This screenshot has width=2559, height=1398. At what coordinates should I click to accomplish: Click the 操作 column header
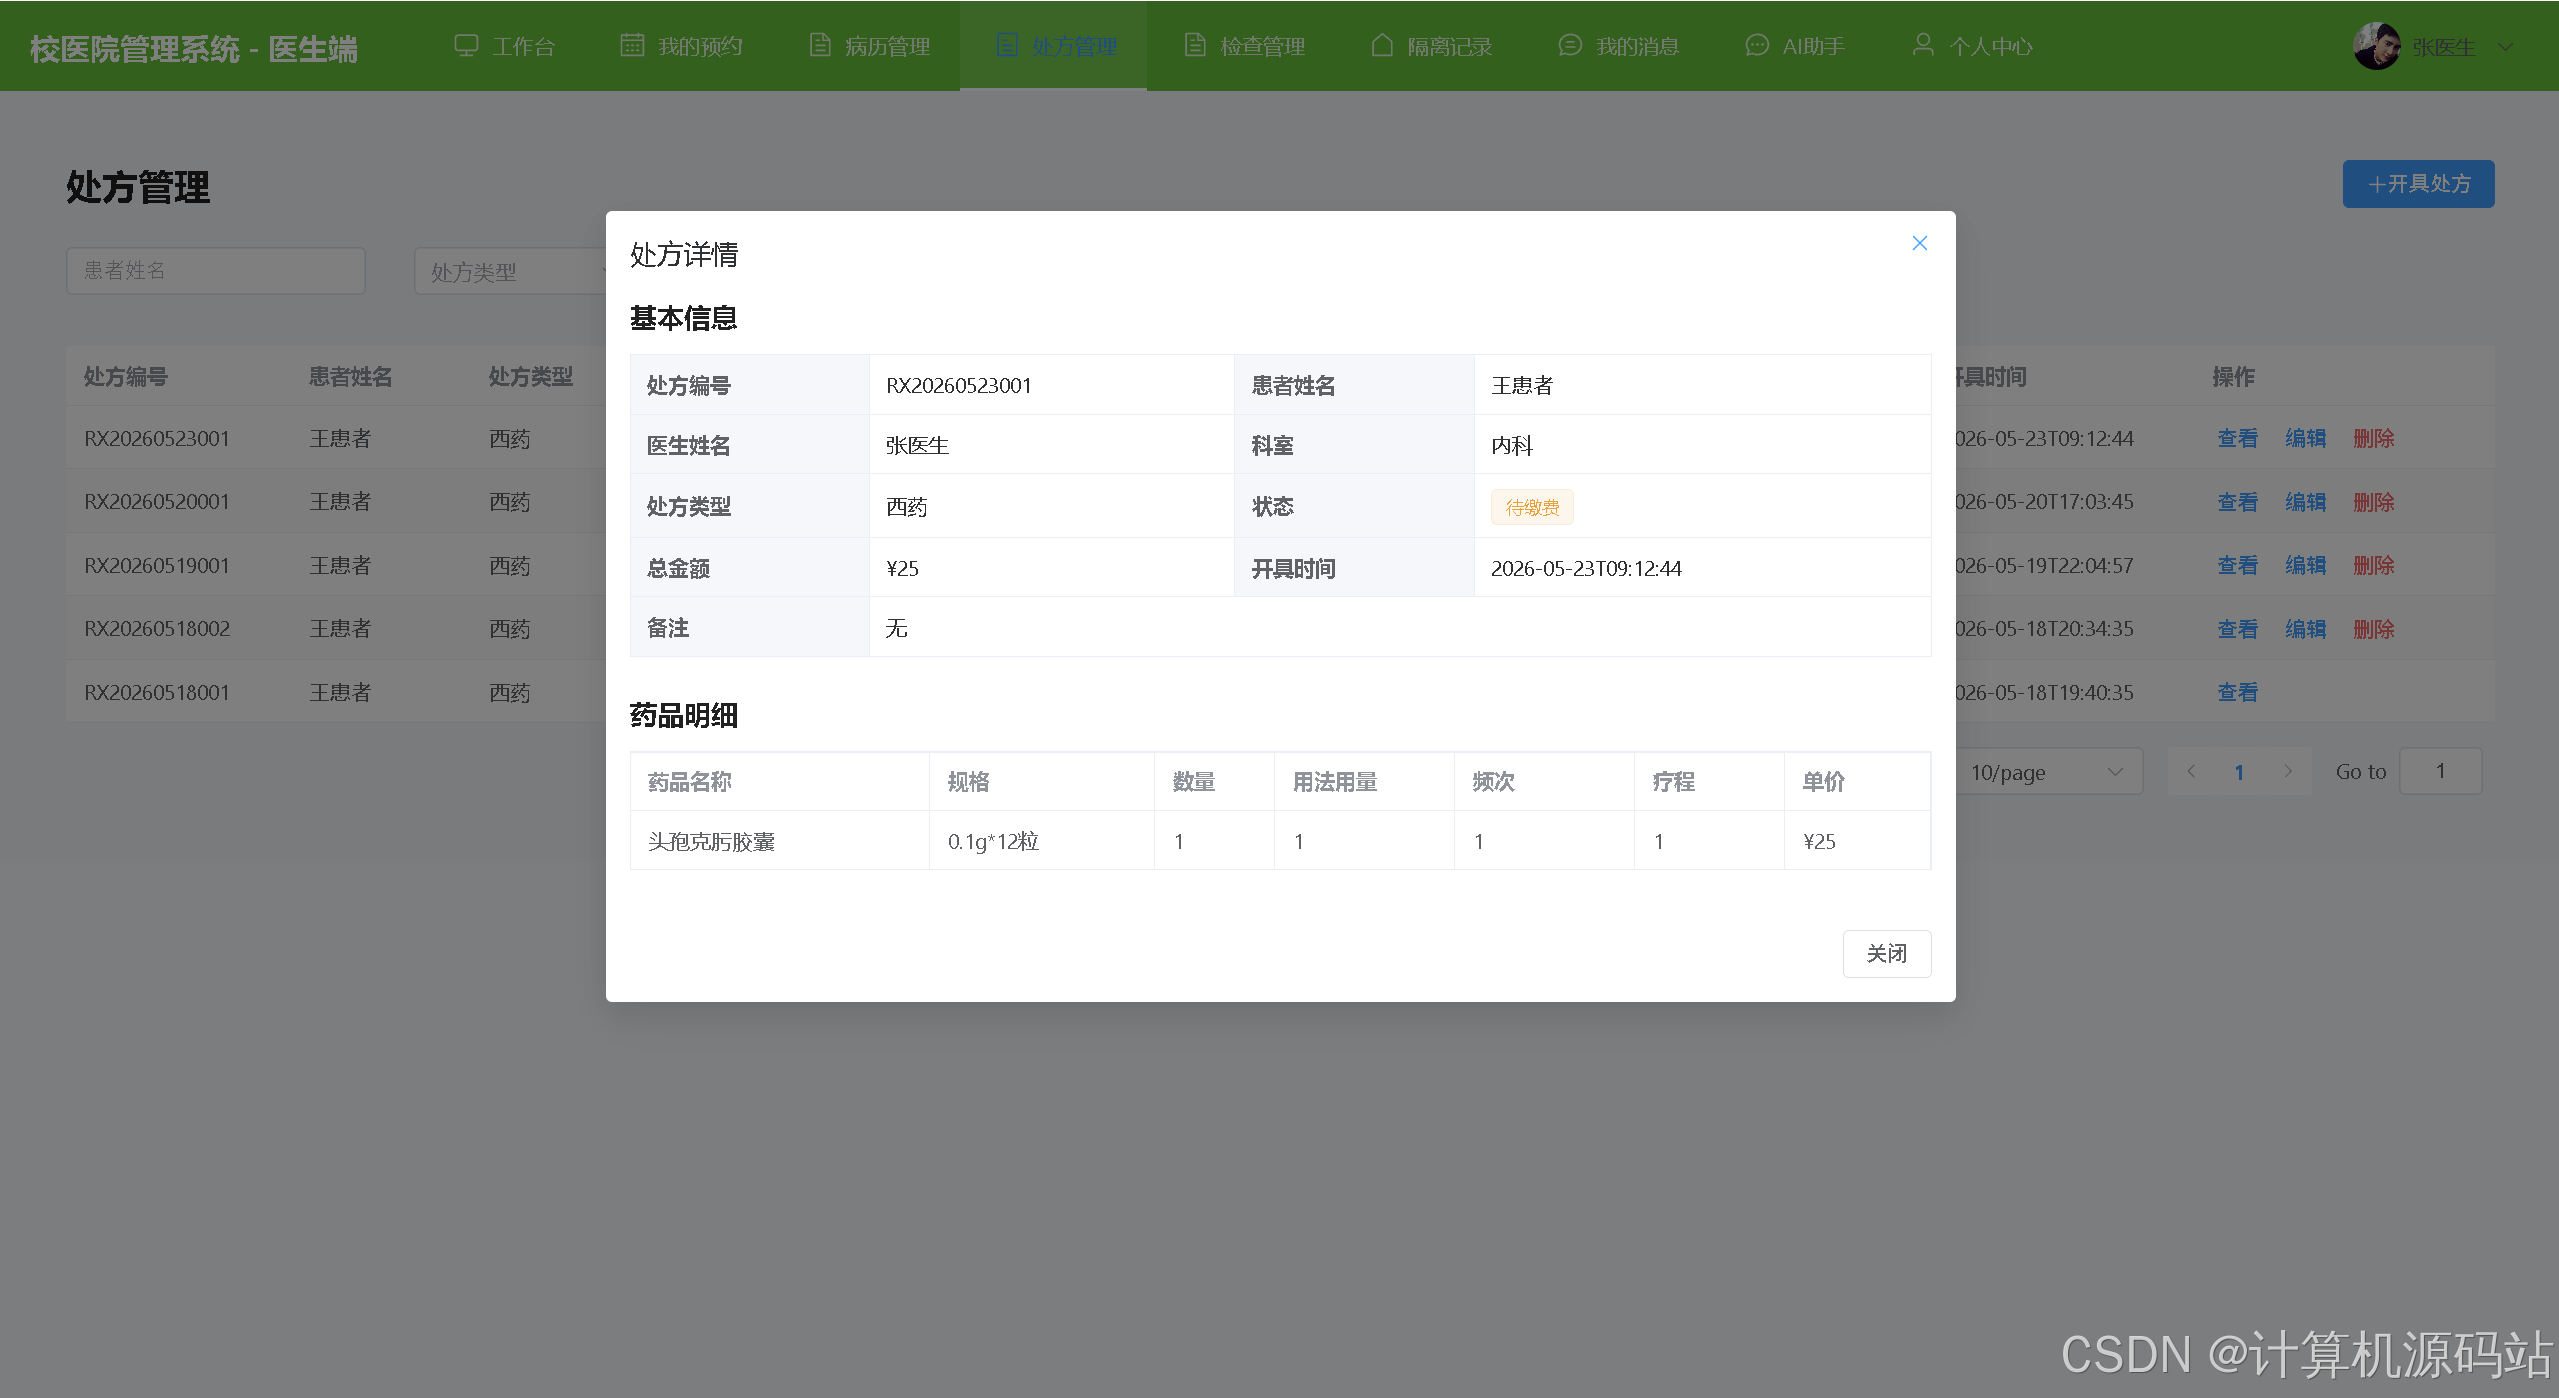[2233, 377]
